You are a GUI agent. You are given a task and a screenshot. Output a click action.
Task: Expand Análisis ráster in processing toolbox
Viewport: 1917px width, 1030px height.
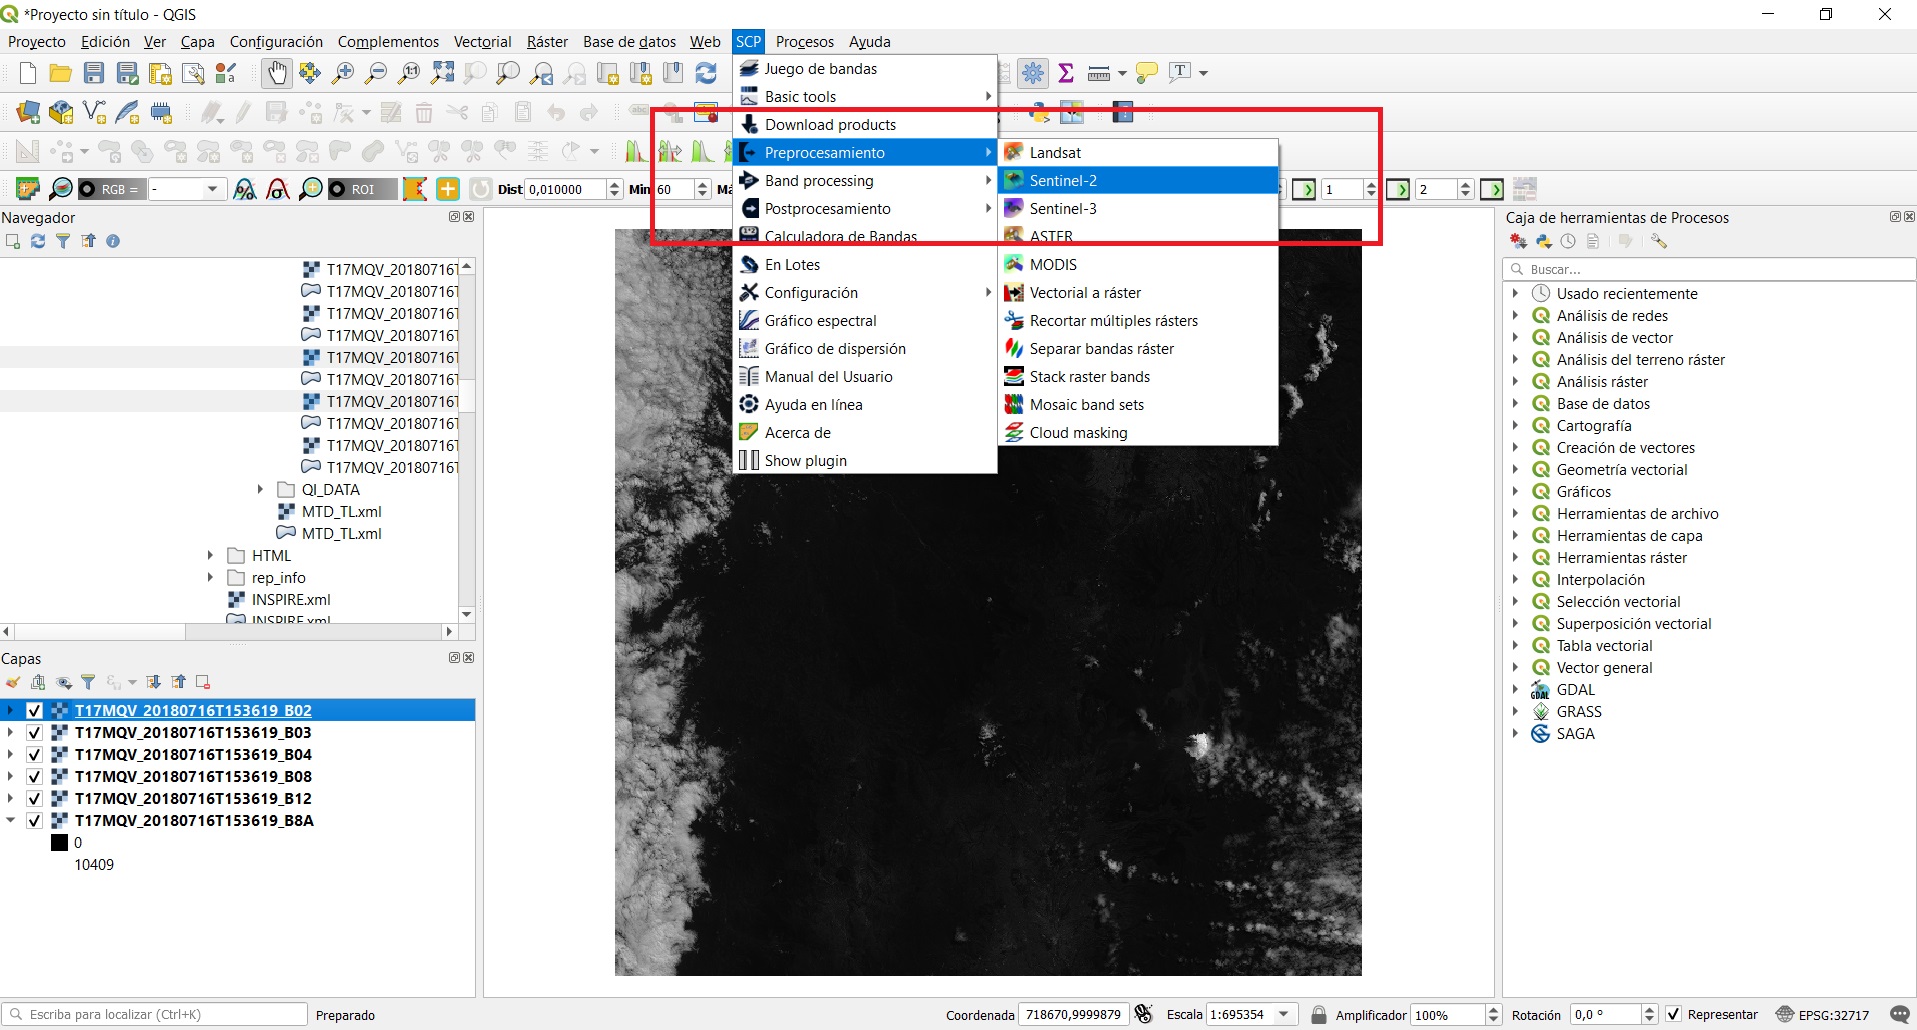1515,382
